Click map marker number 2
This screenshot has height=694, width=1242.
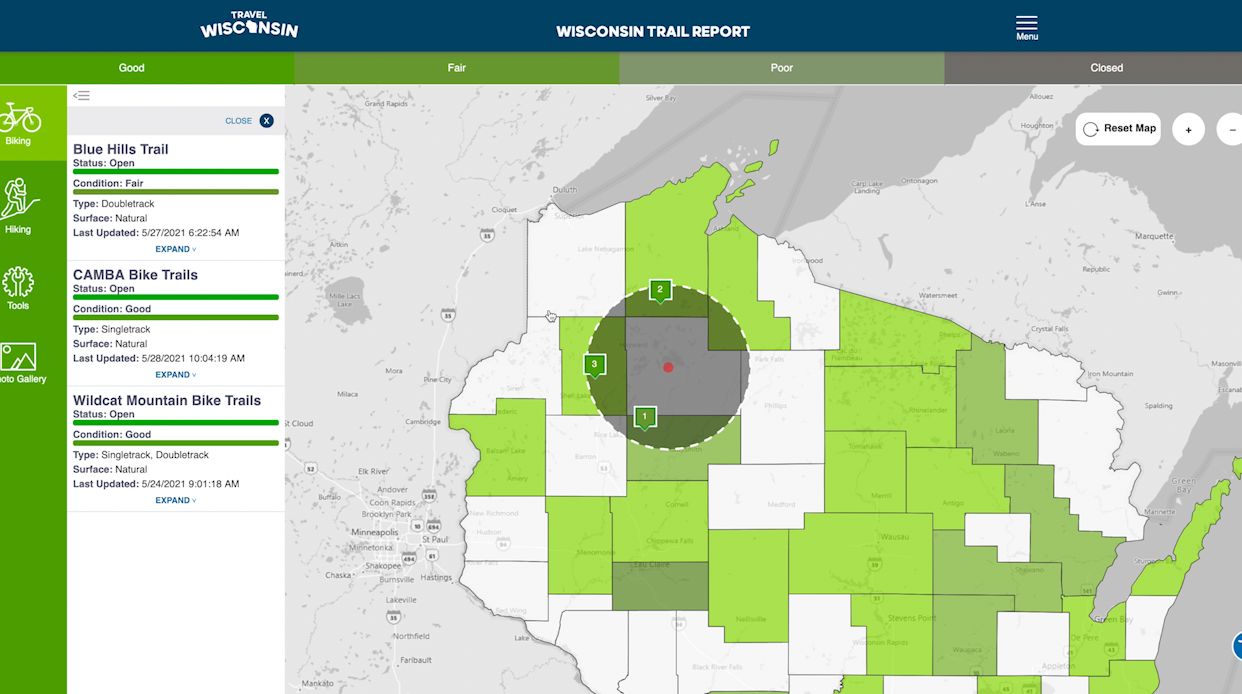(659, 291)
